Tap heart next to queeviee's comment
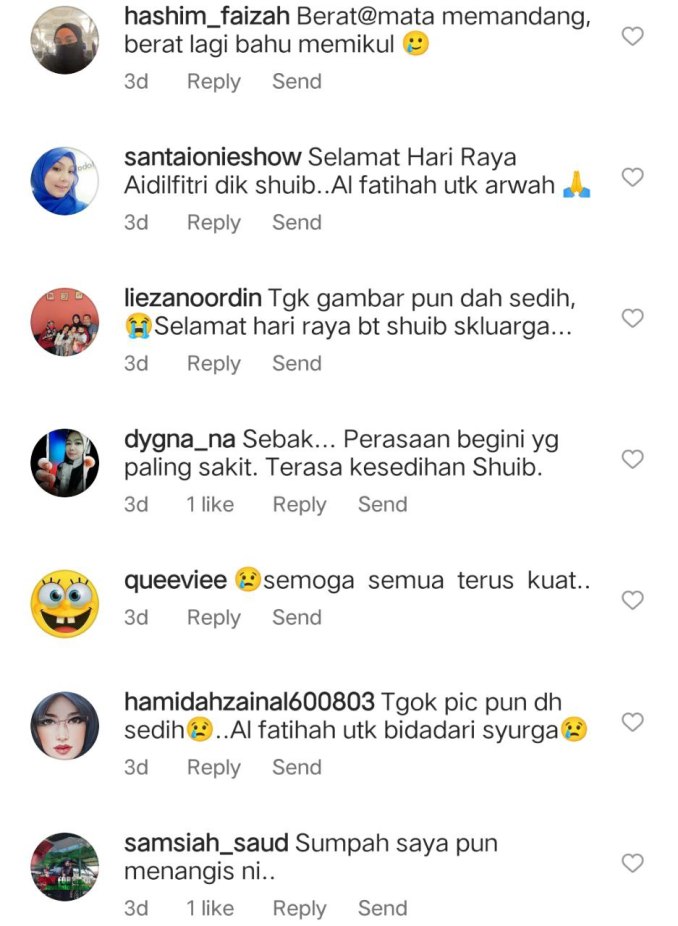This screenshot has height=926, width=678. (633, 600)
